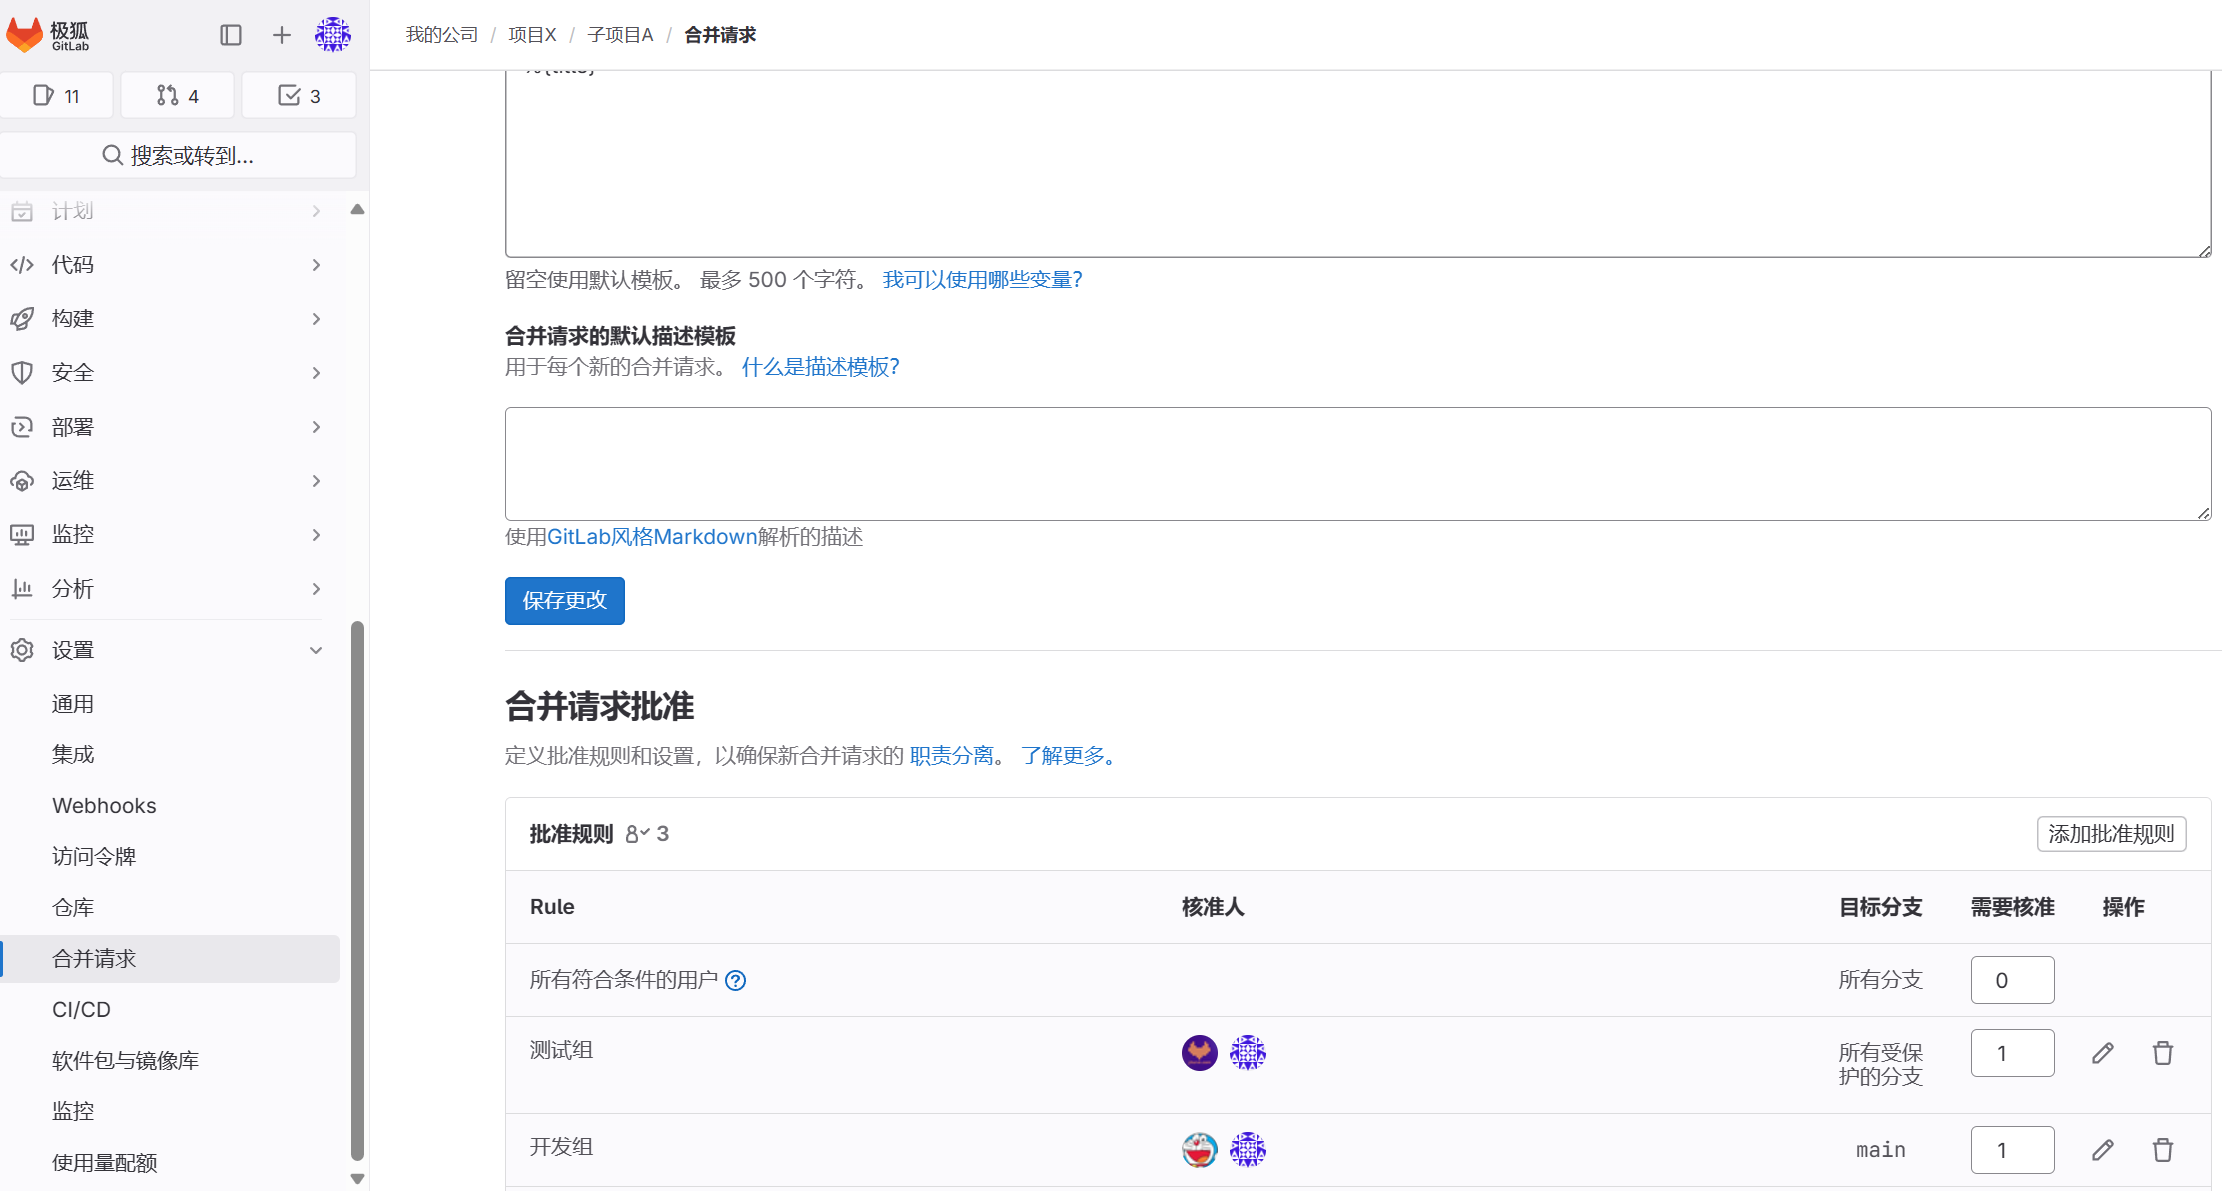Open 项目X from the breadcrumb
The width and height of the screenshot is (2222, 1191).
point(531,34)
